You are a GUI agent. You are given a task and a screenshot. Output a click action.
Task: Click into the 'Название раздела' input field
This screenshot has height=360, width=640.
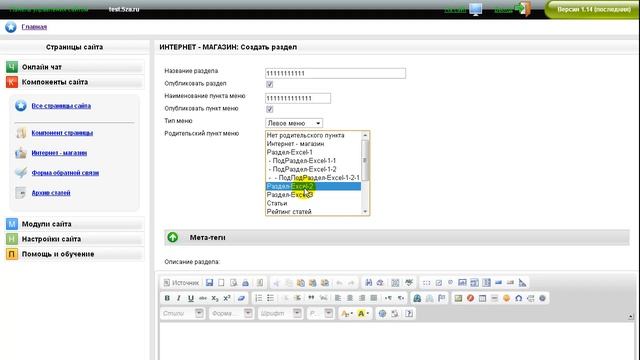[336, 73]
